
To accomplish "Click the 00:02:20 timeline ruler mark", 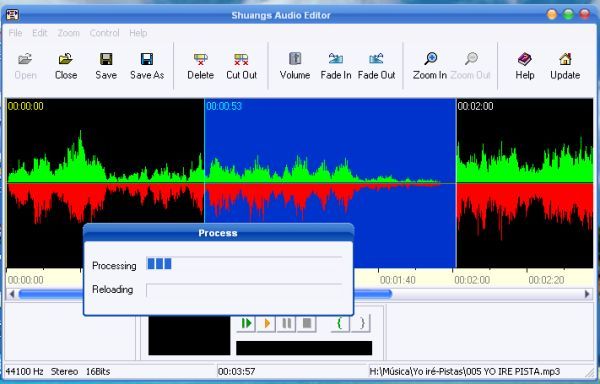I will pyautogui.click(x=546, y=280).
